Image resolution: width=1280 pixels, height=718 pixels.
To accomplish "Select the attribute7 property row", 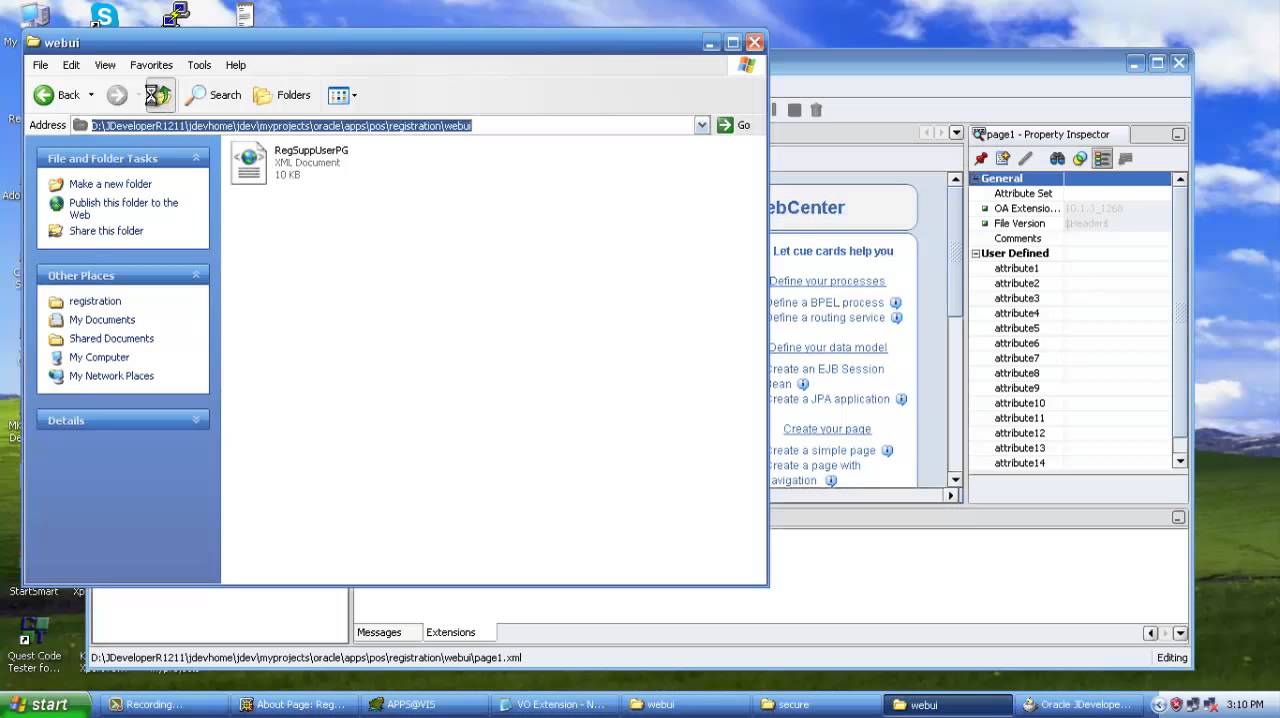I will coord(1070,358).
